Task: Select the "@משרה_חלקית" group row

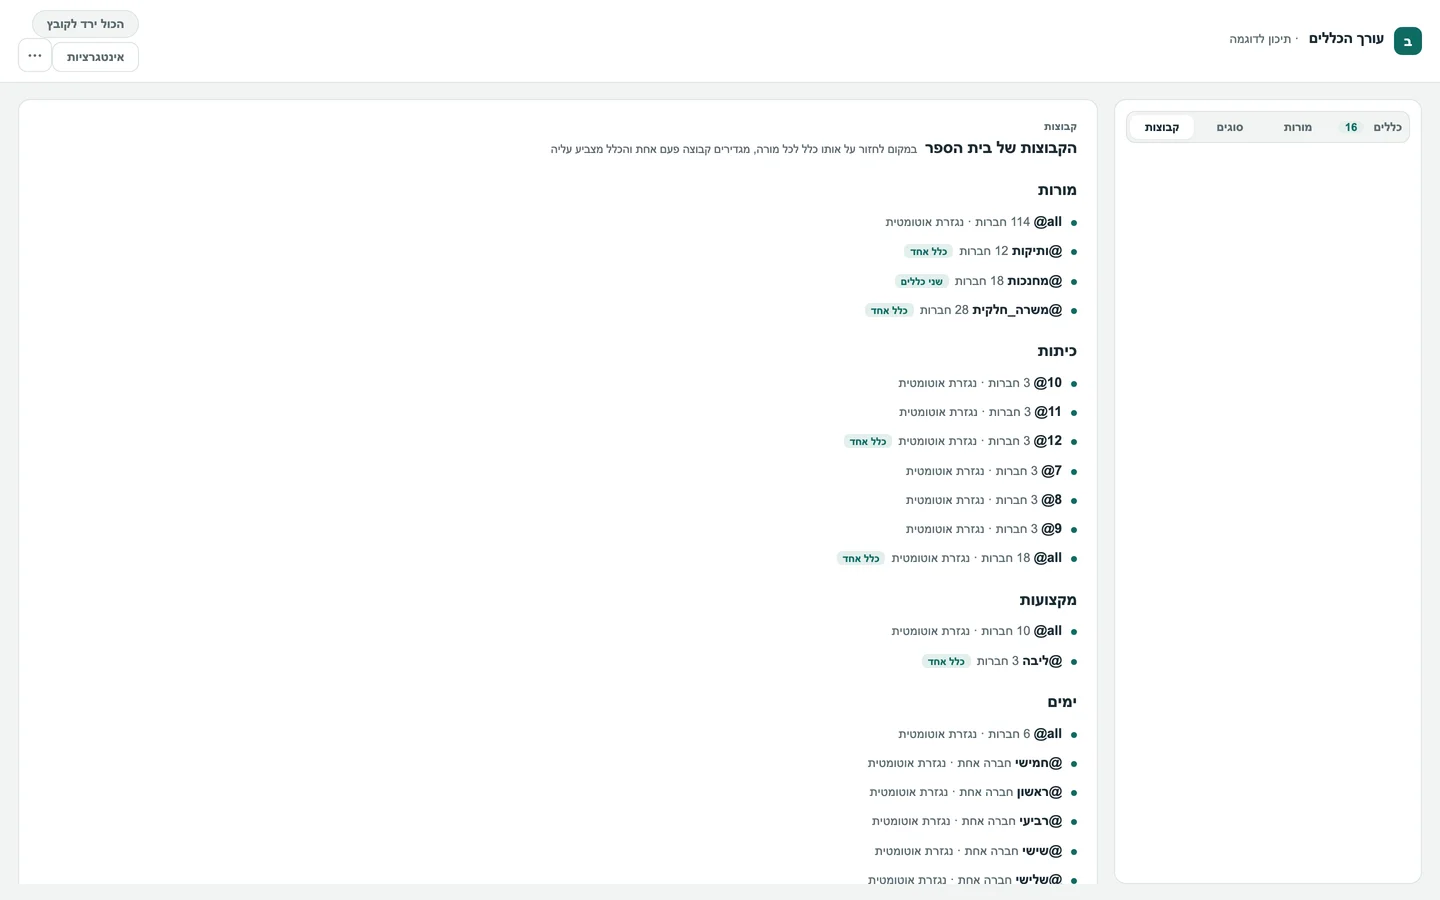Action: click(x=971, y=310)
